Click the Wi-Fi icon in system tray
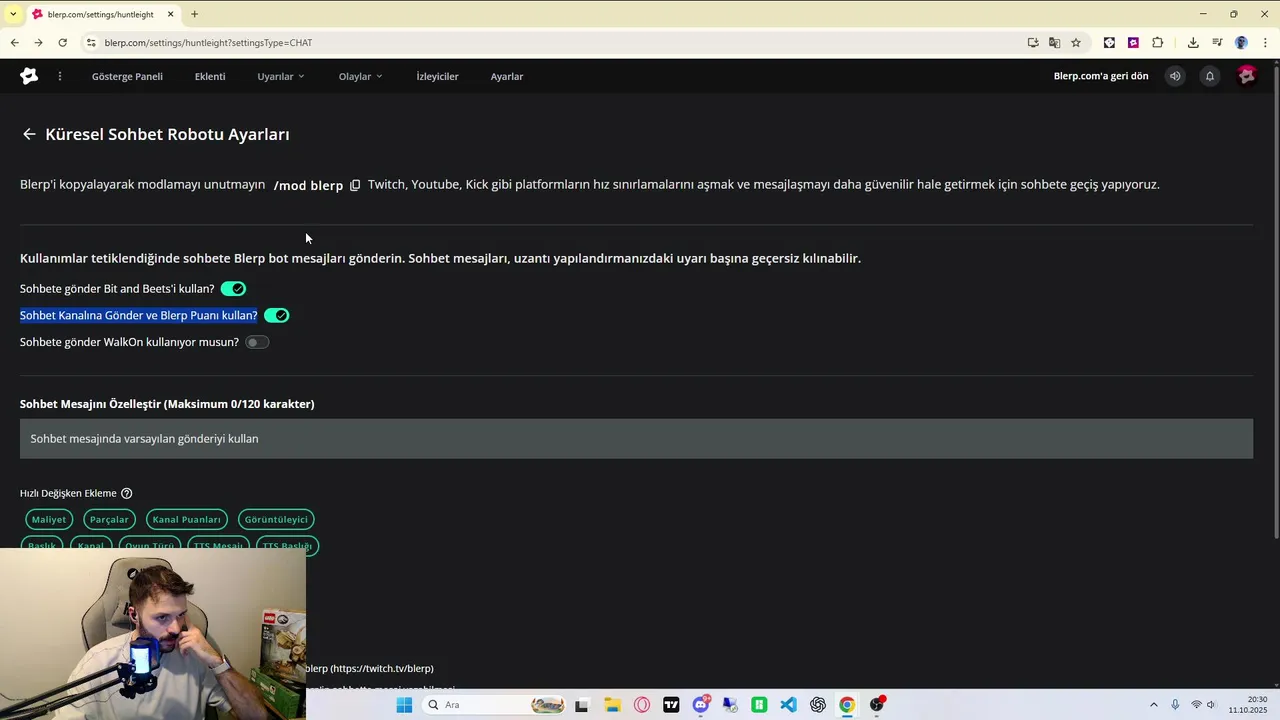This screenshot has height=720, width=1280. [x=1196, y=705]
